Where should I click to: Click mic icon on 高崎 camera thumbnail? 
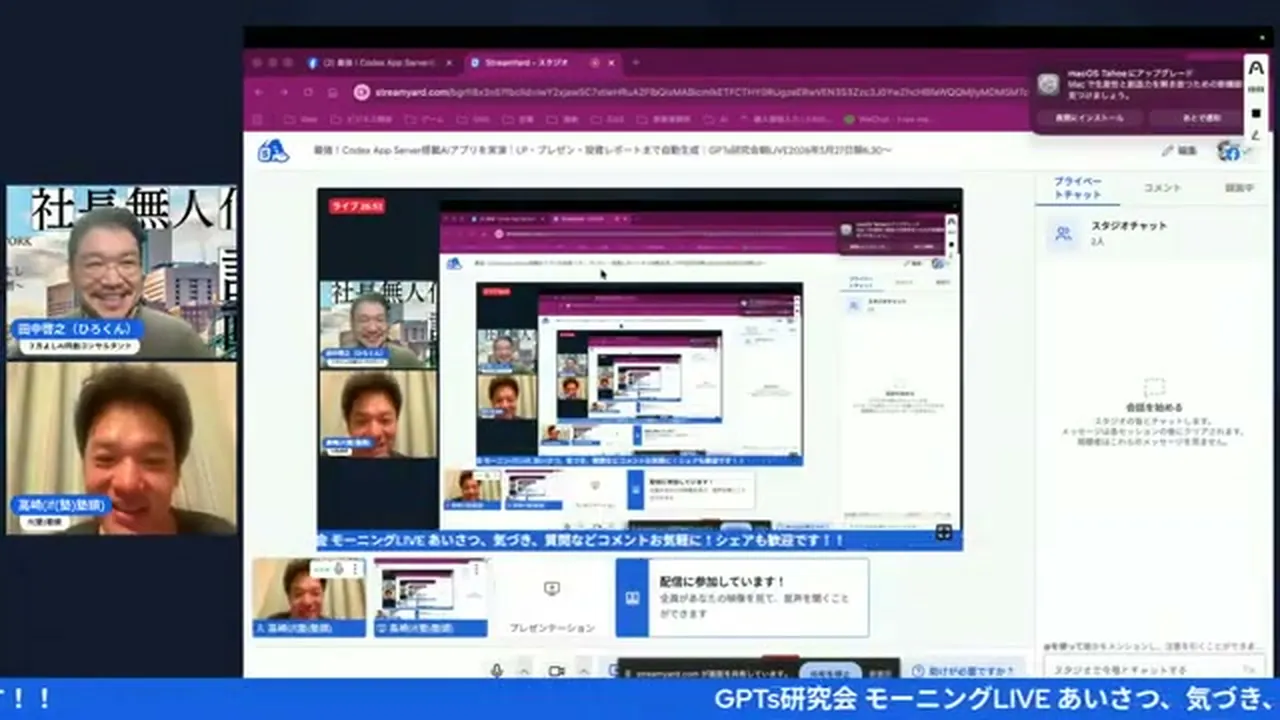[339, 569]
